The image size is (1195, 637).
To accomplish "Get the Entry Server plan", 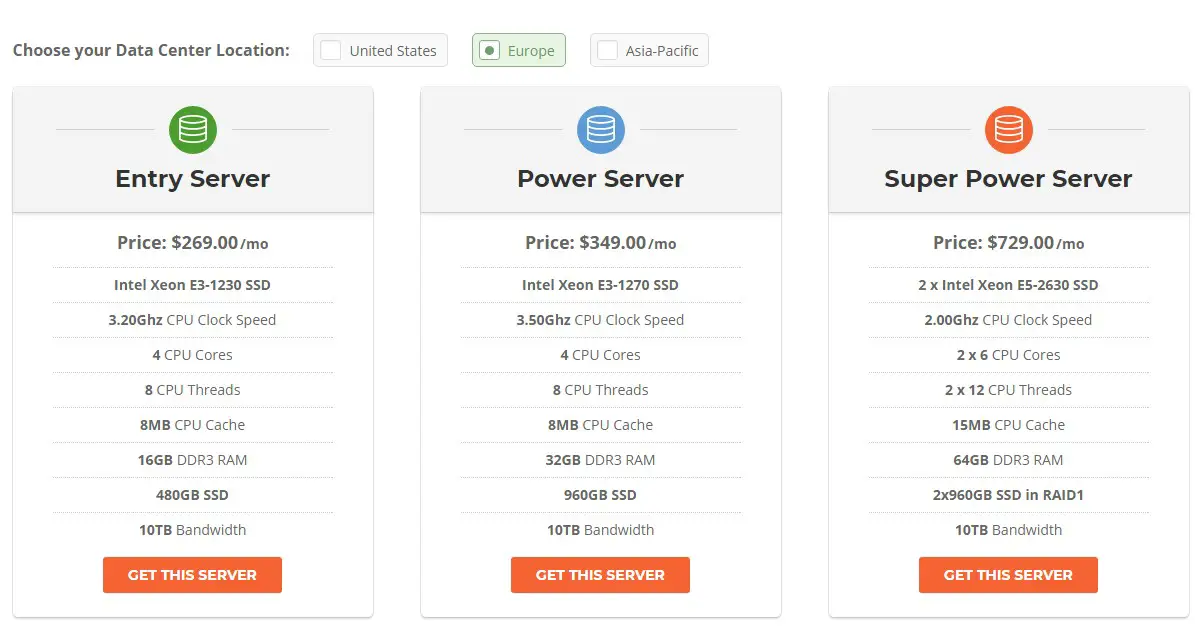I will coord(192,575).
